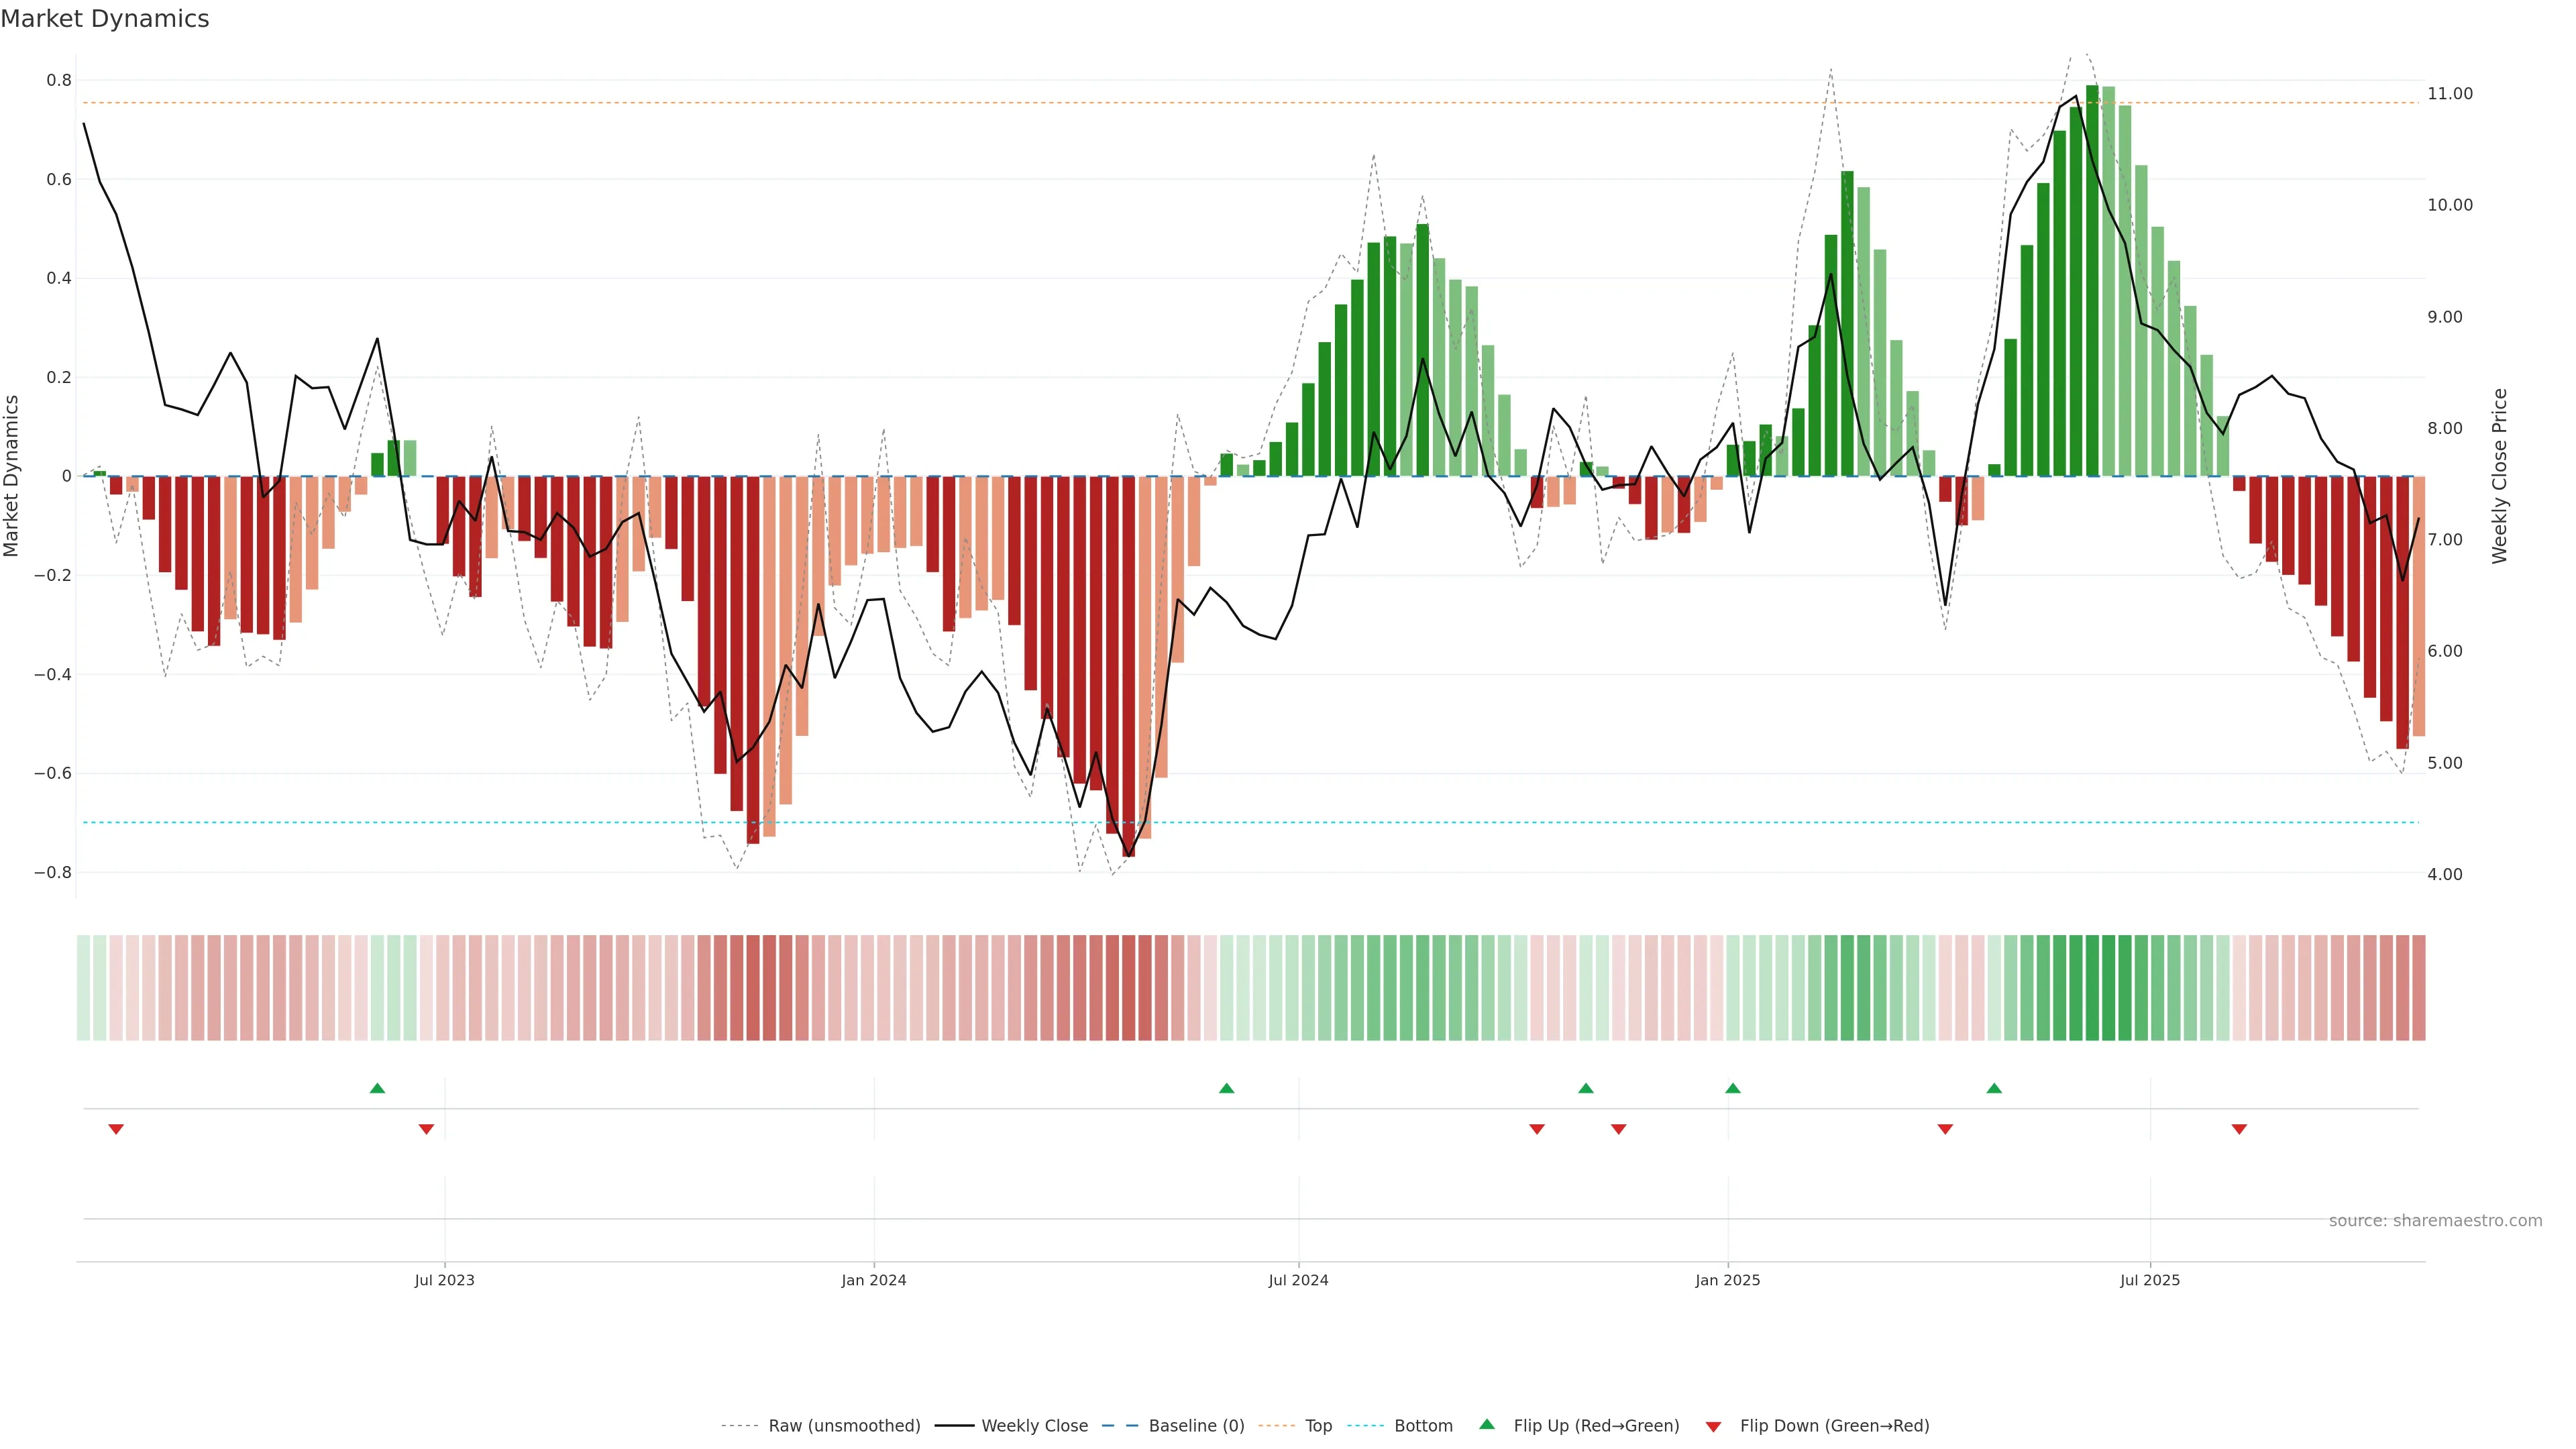Toggle the Baseline (0) legend entry

[x=1196, y=1426]
